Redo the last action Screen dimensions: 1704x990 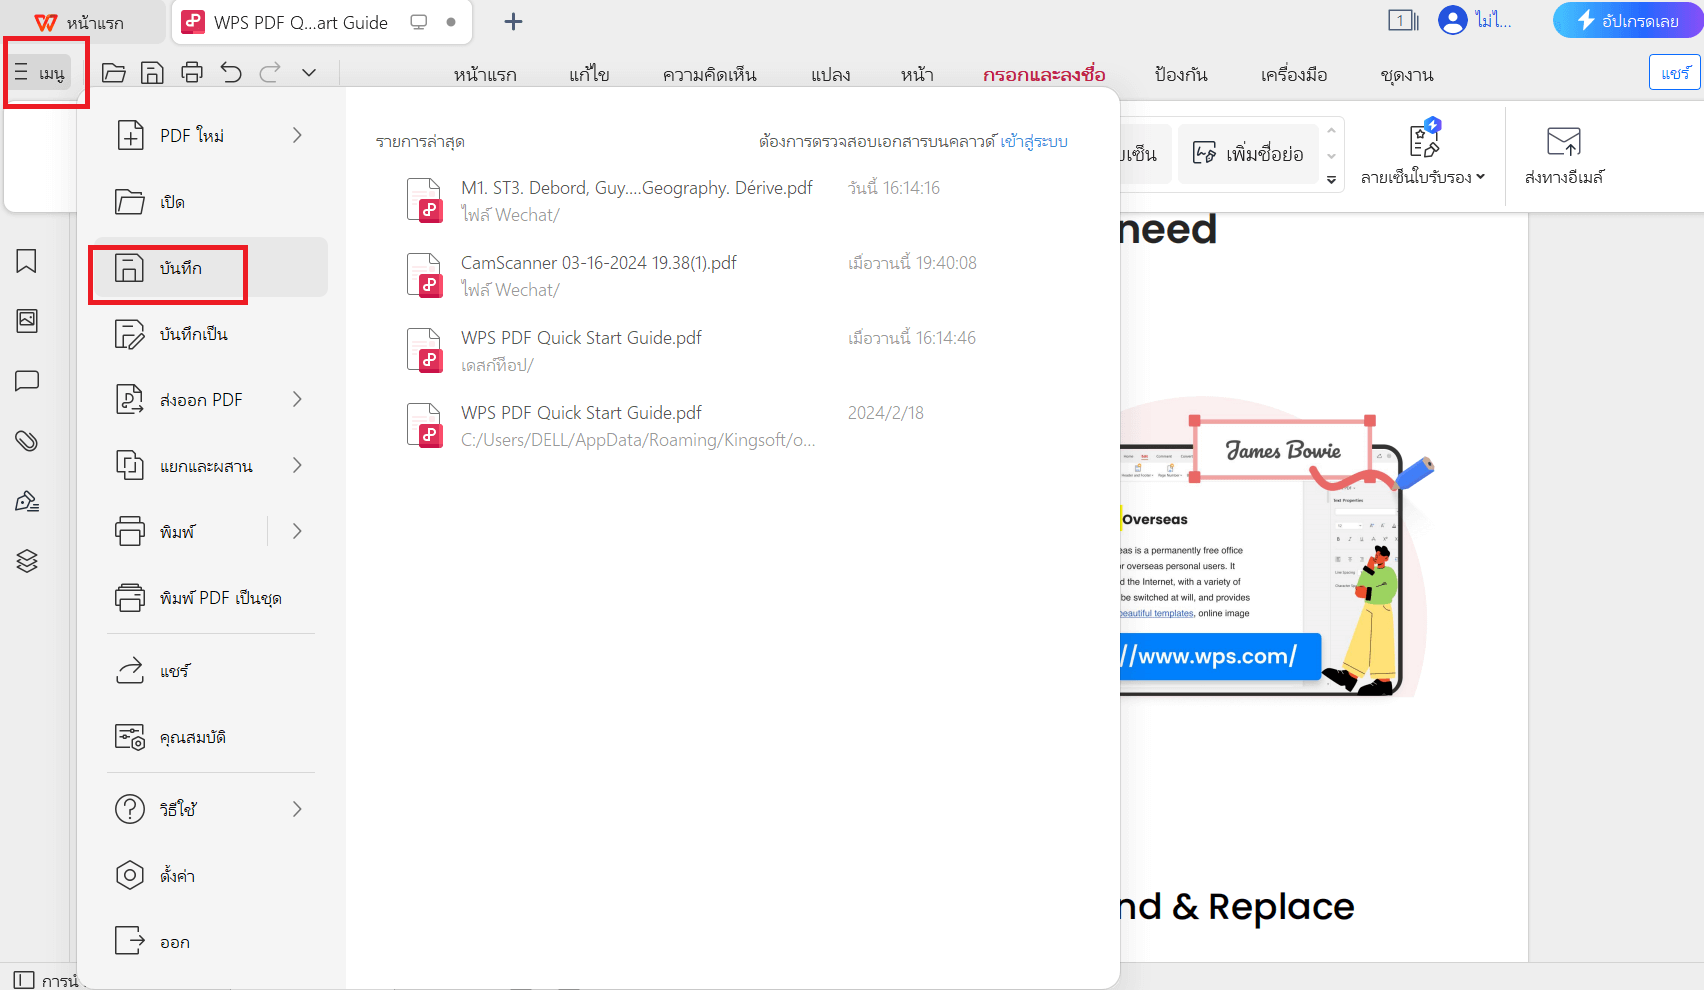(270, 73)
